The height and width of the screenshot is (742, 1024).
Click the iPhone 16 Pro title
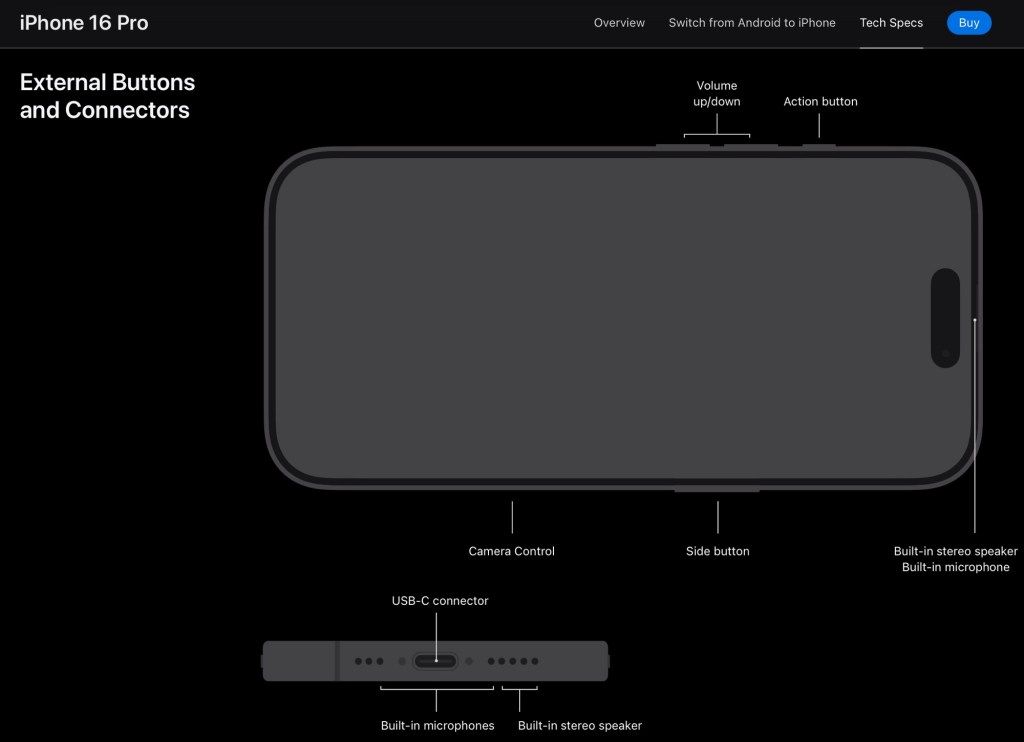pyautogui.click(x=84, y=23)
